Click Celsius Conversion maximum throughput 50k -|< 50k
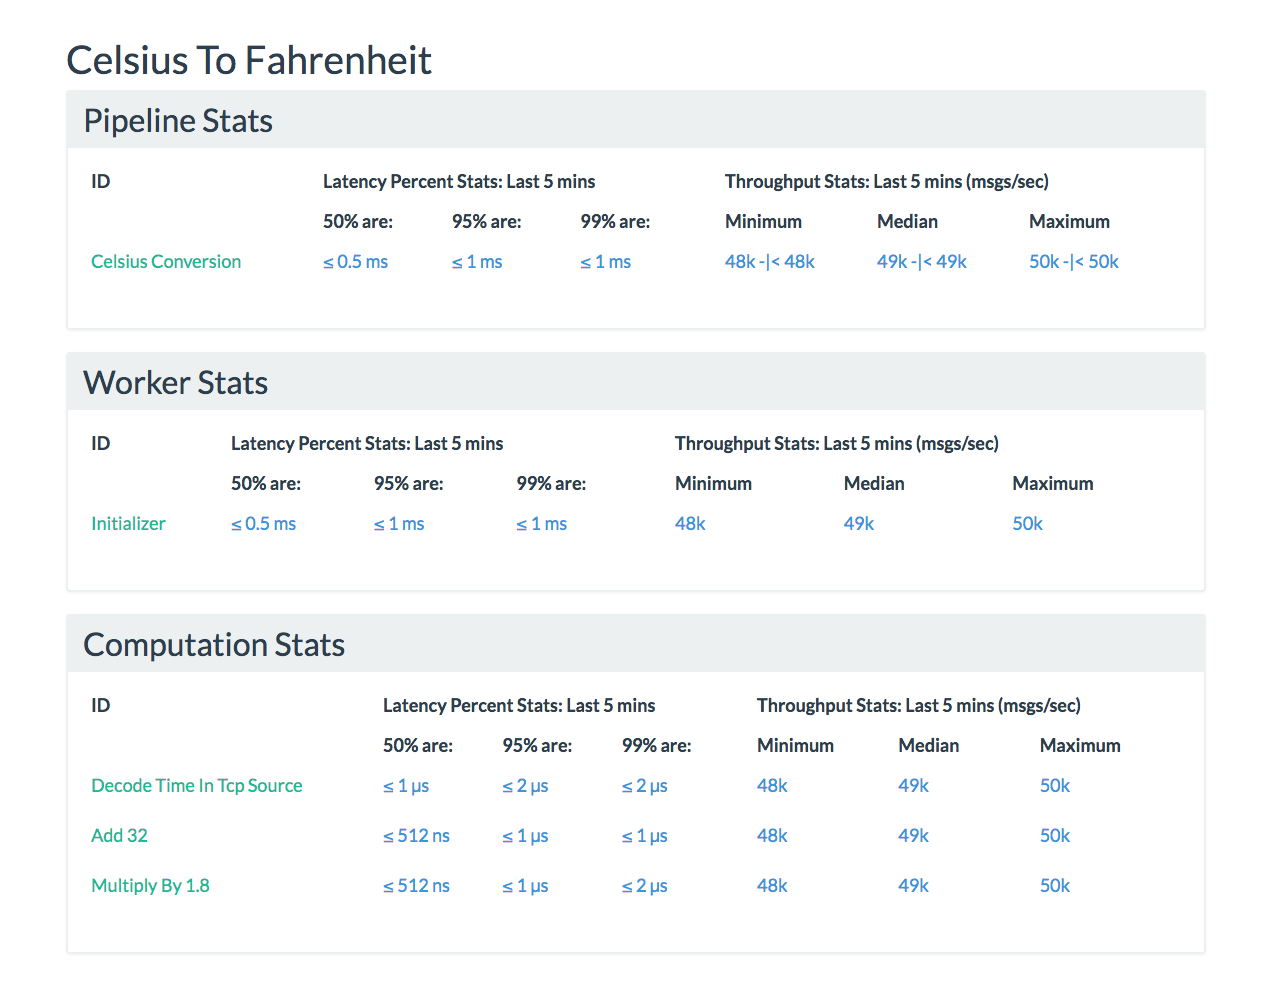 (1073, 262)
